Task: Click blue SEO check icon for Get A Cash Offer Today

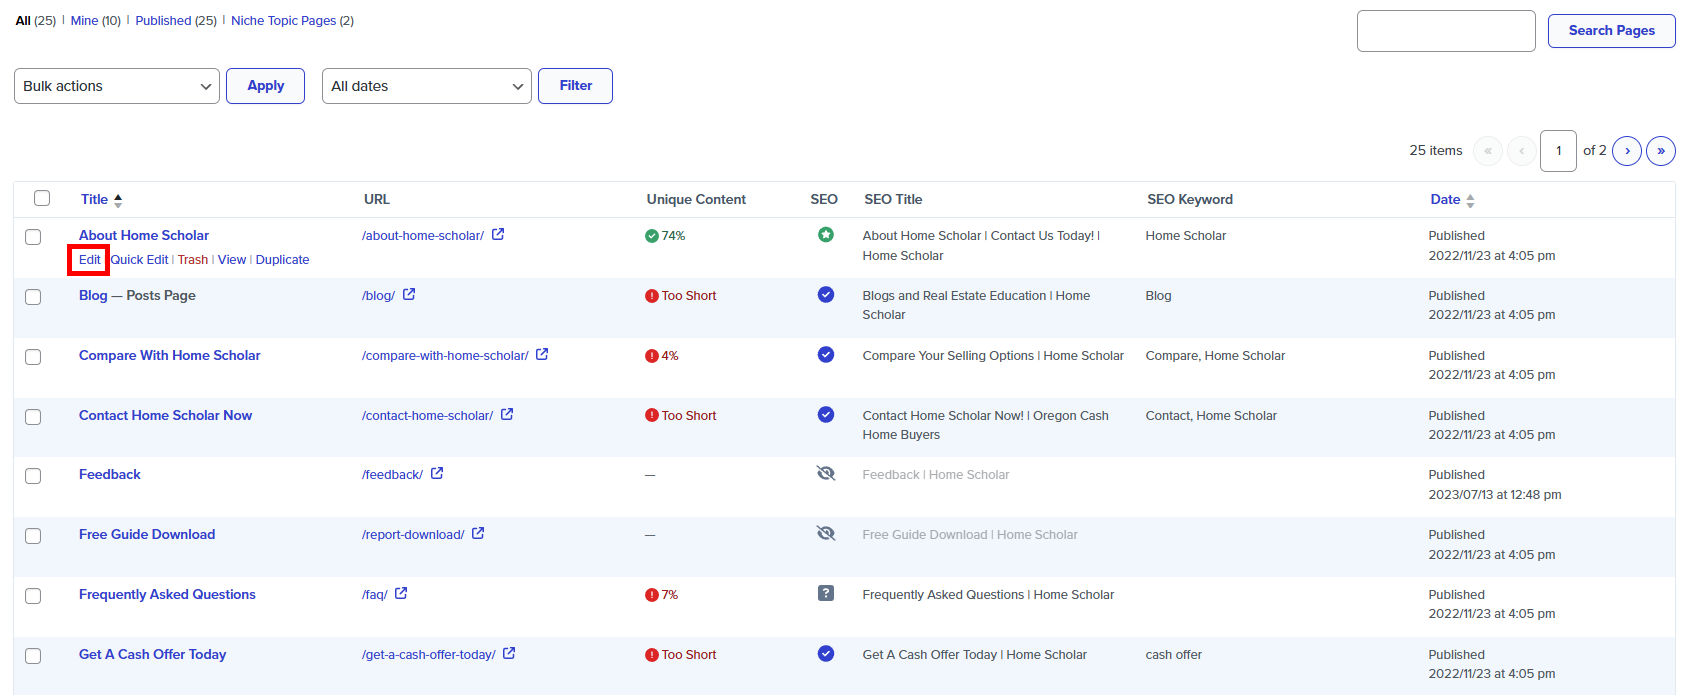Action: click(x=826, y=654)
